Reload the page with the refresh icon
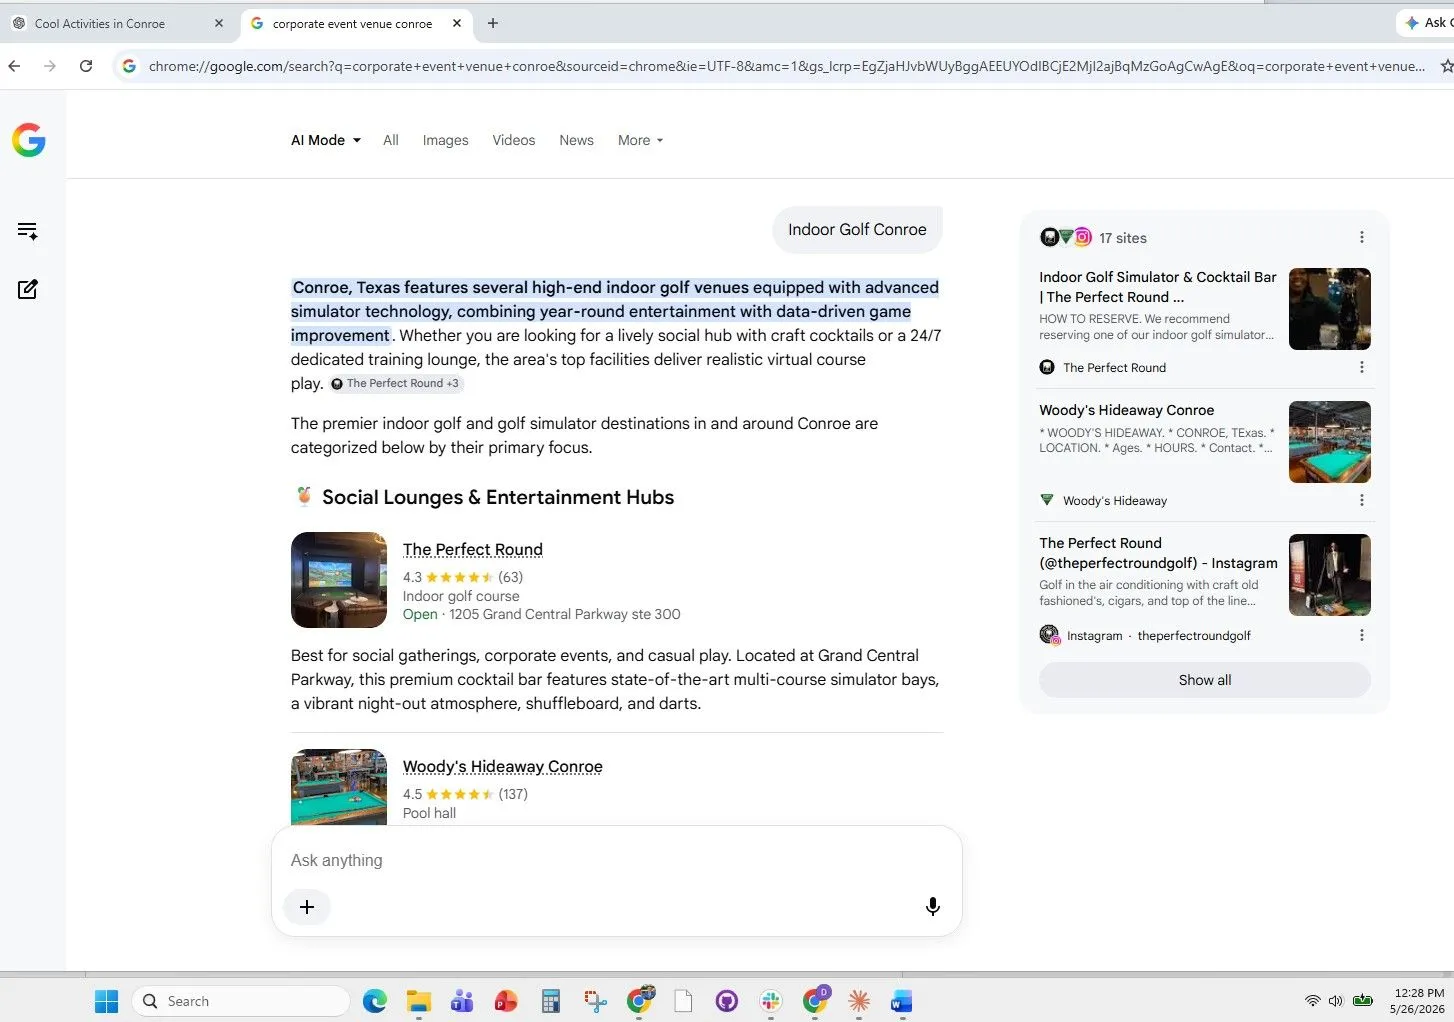1454x1022 pixels. coord(86,66)
